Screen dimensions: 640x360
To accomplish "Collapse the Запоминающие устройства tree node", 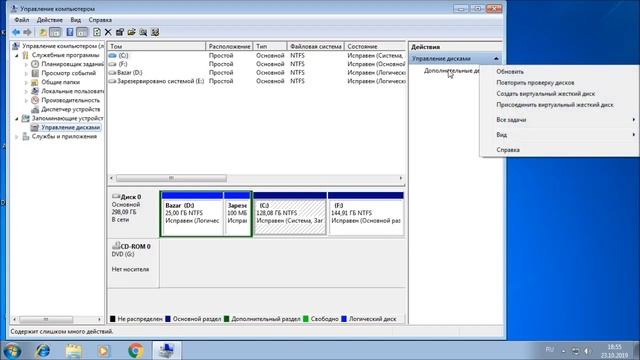I will point(17,118).
